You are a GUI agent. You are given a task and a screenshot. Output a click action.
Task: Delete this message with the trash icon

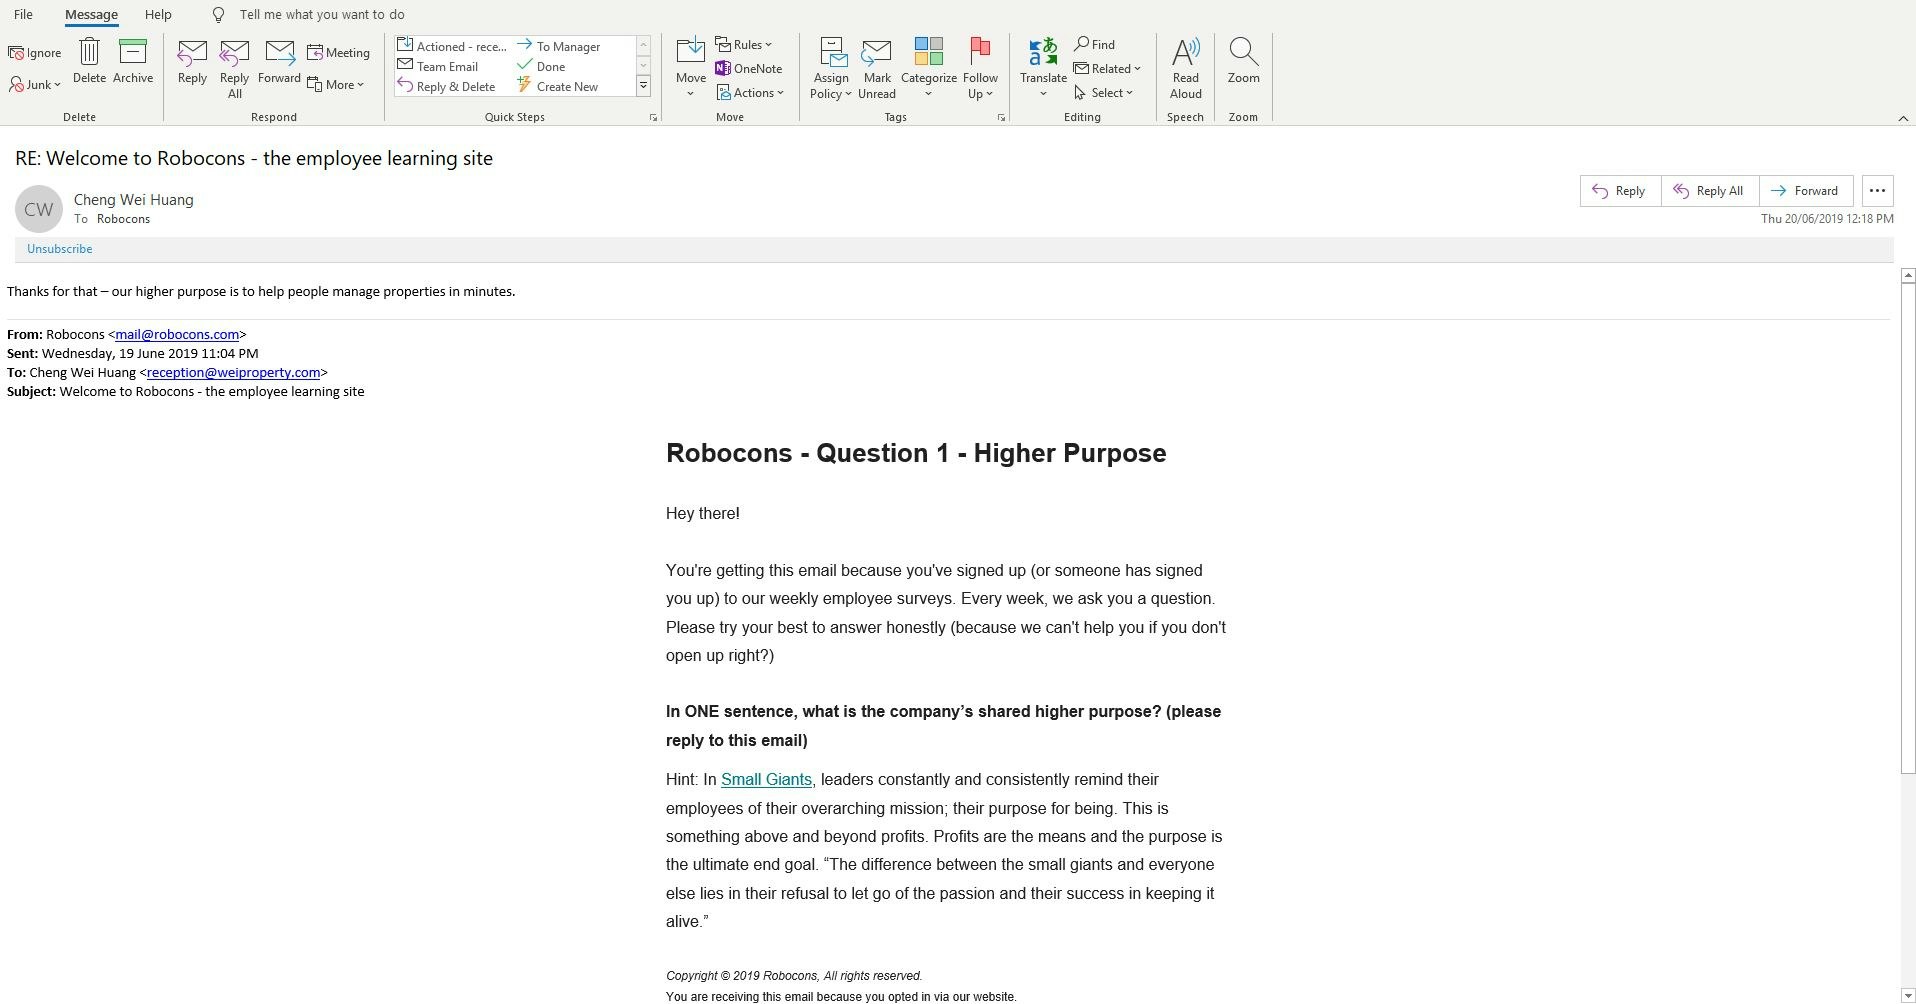tap(89, 61)
